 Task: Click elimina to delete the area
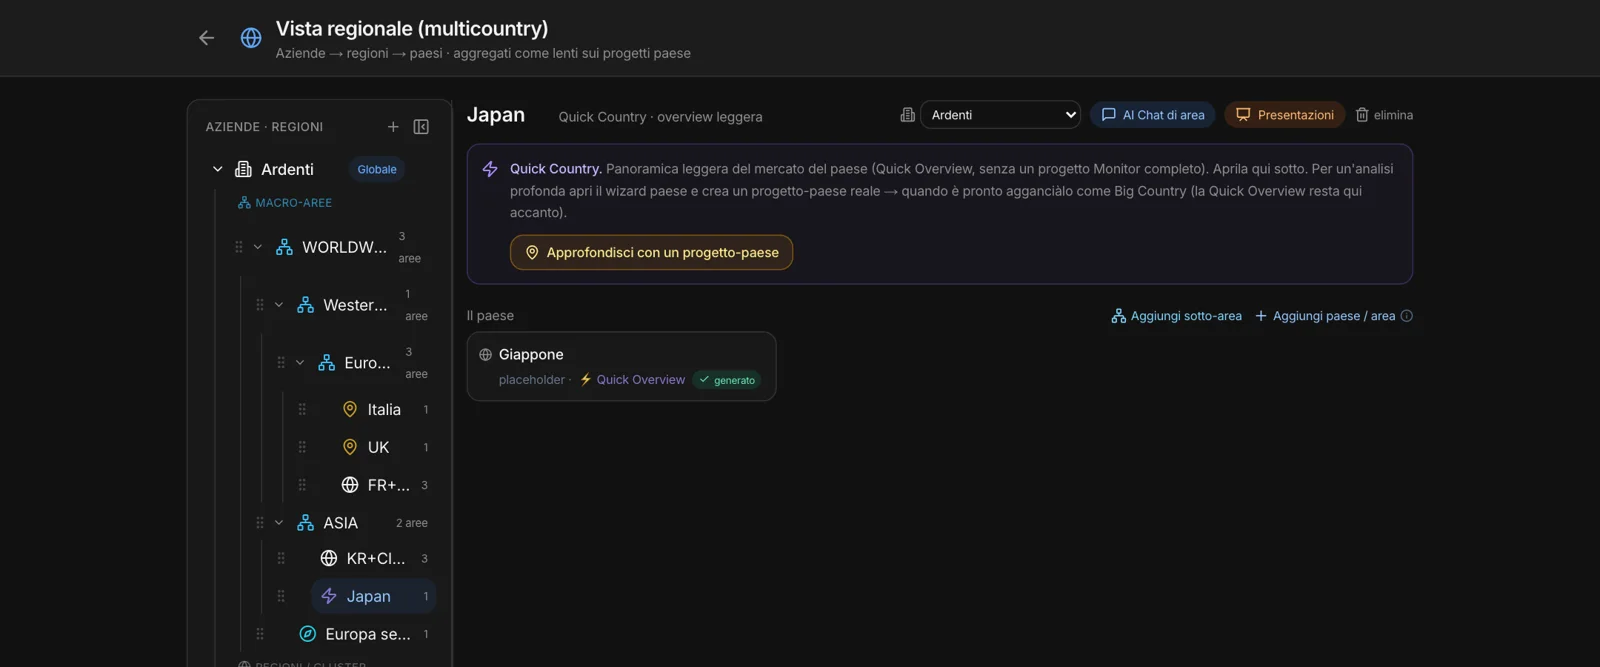point(1384,115)
